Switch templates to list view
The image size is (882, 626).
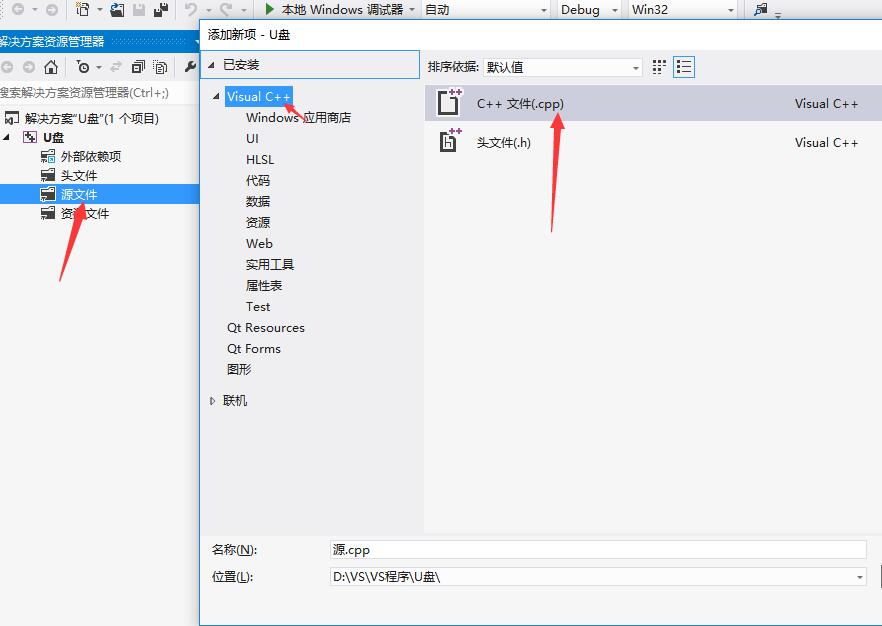pyautogui.click(x=684, y=65)
